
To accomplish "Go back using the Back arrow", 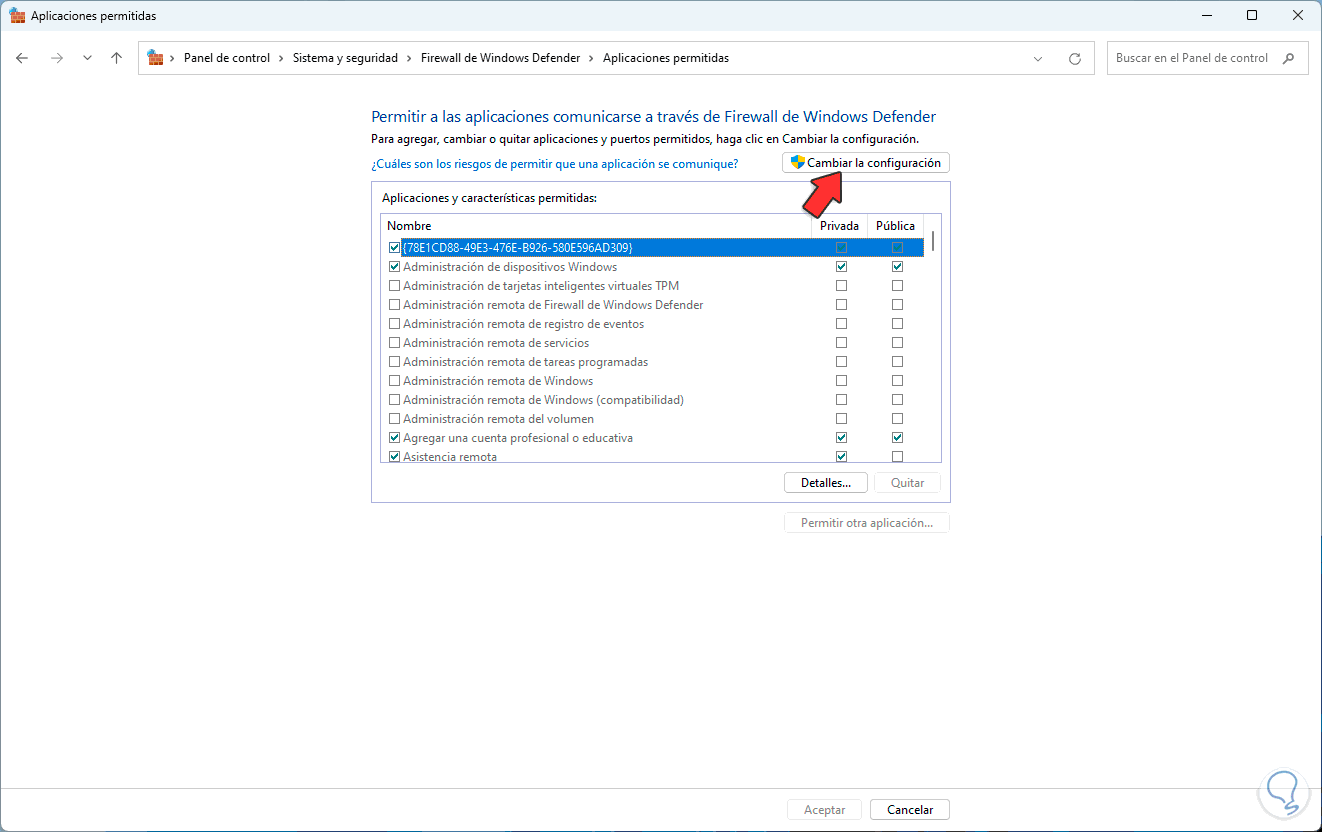I will [x=22, y=58].
